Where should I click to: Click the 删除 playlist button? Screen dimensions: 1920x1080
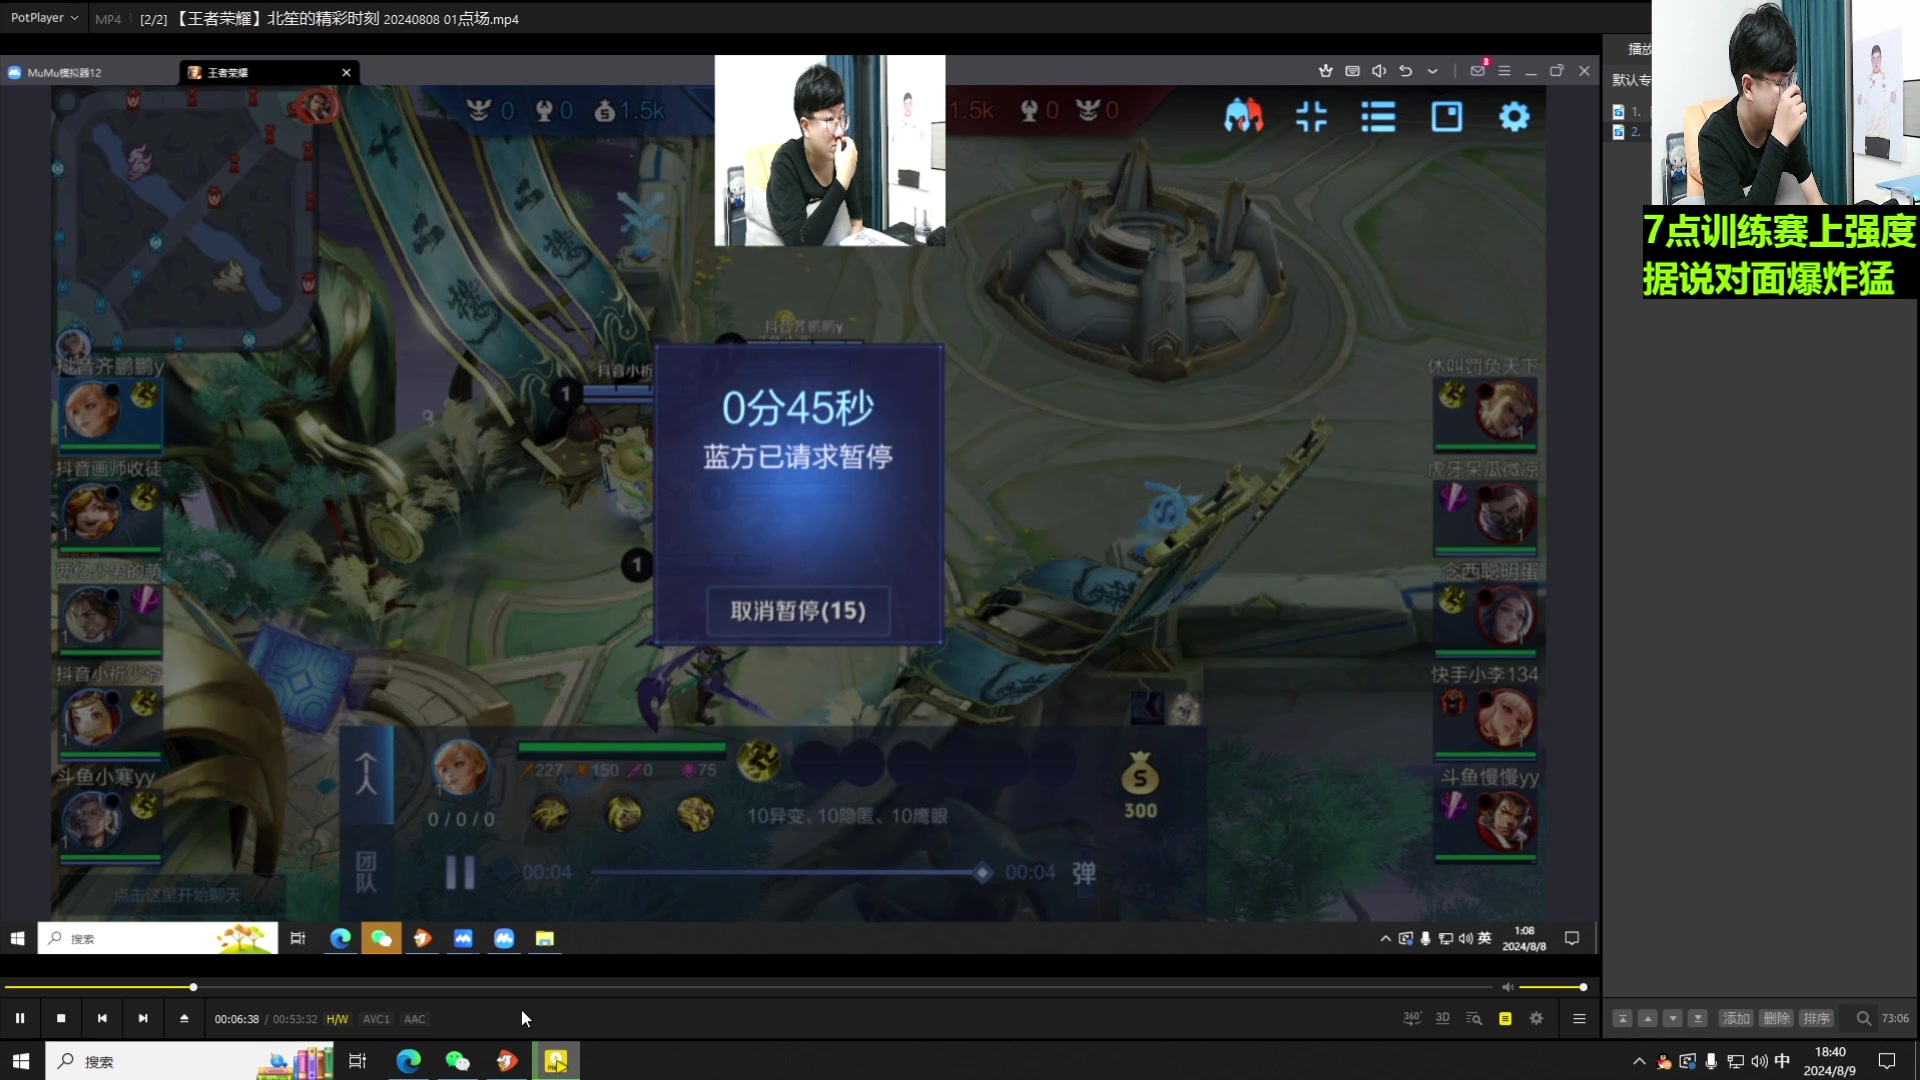coord(1776,1018)
